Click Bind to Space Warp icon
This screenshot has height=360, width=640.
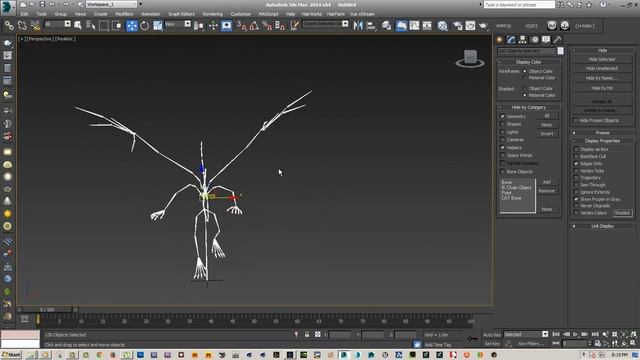(x=35, y=26)
